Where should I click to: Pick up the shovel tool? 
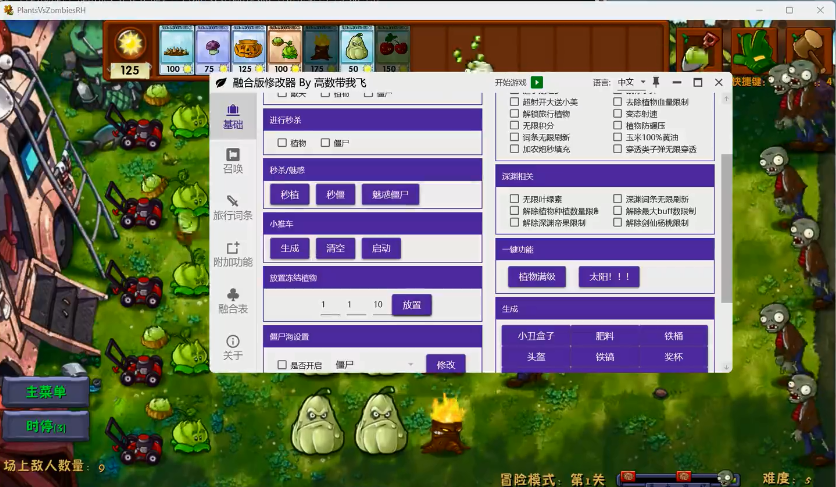[700, 52]
